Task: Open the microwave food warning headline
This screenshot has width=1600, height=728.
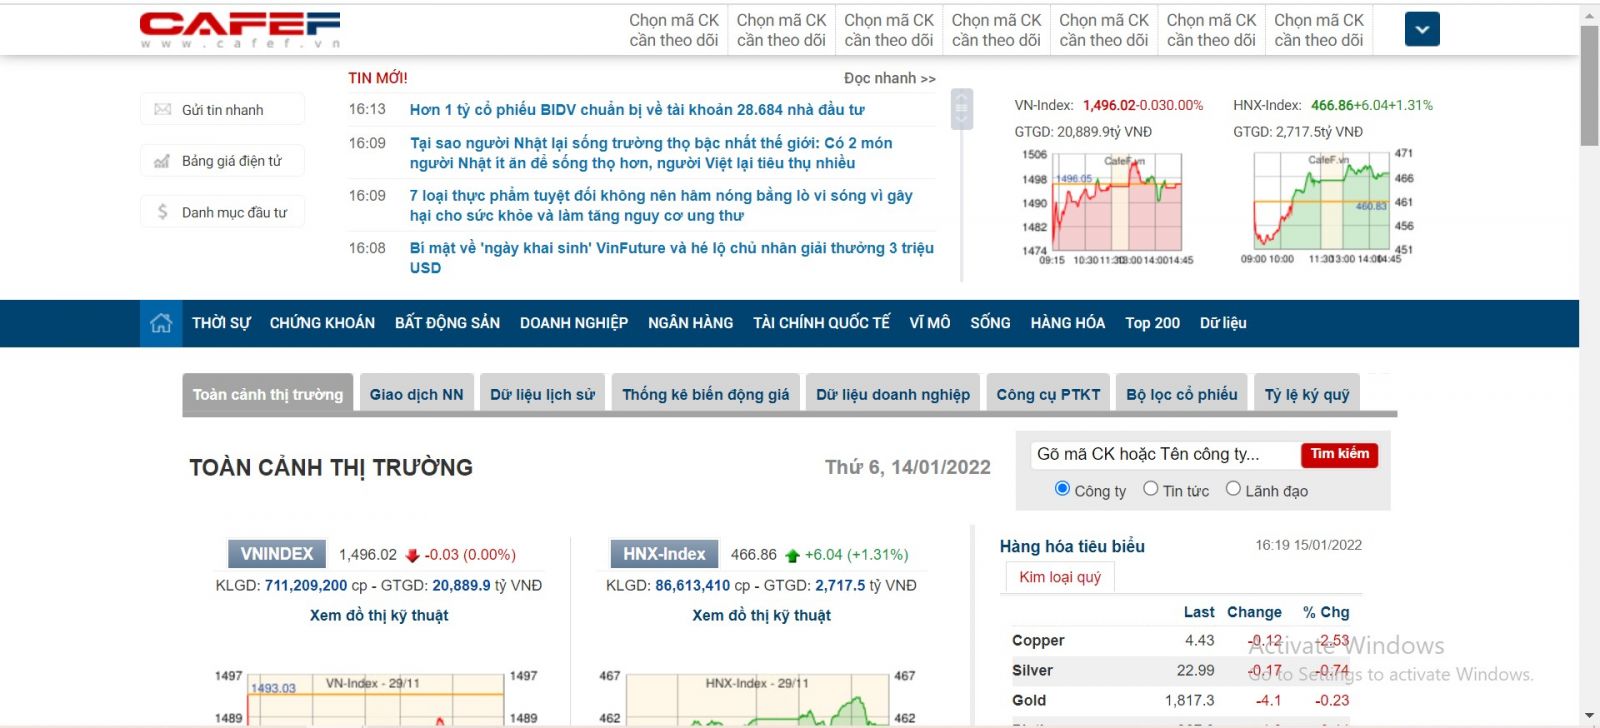Action: coord(661,205)
